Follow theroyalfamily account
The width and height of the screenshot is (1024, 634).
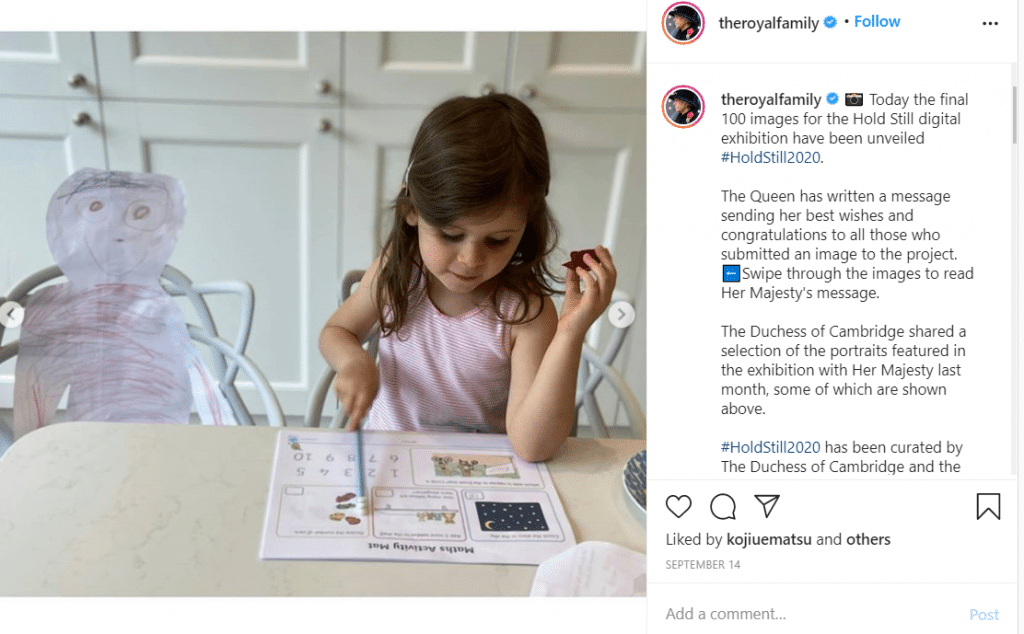[x=876, y=22]
